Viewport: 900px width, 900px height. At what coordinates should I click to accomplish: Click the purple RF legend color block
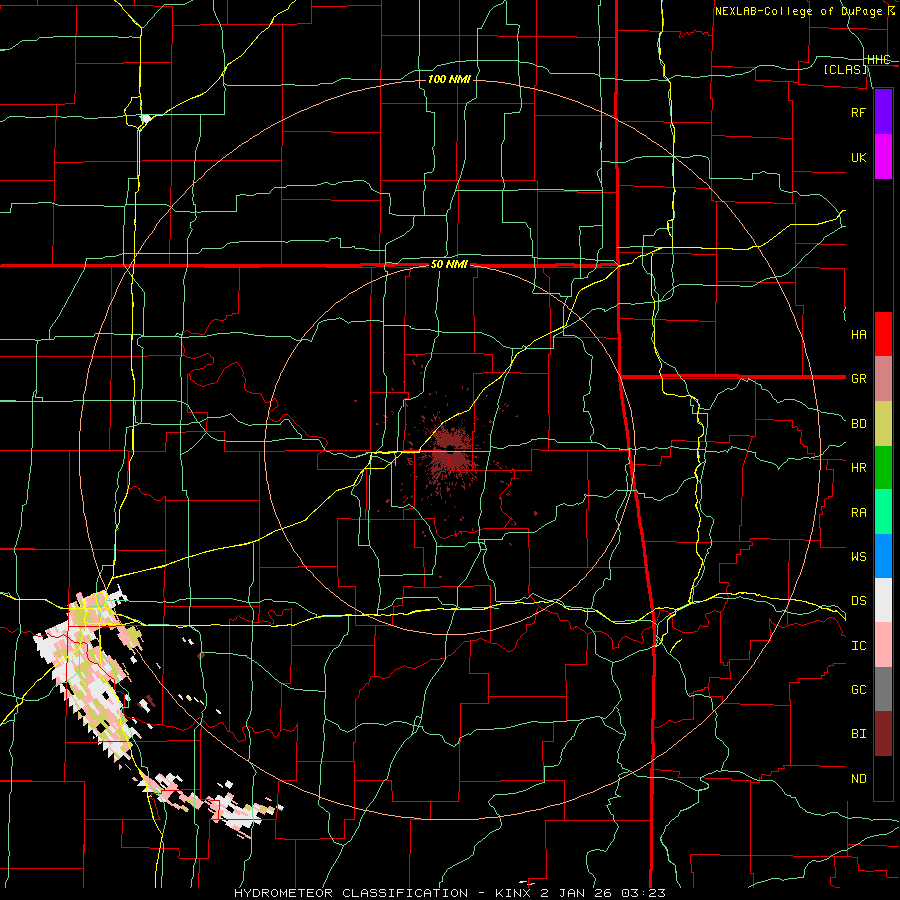[883, 112]
